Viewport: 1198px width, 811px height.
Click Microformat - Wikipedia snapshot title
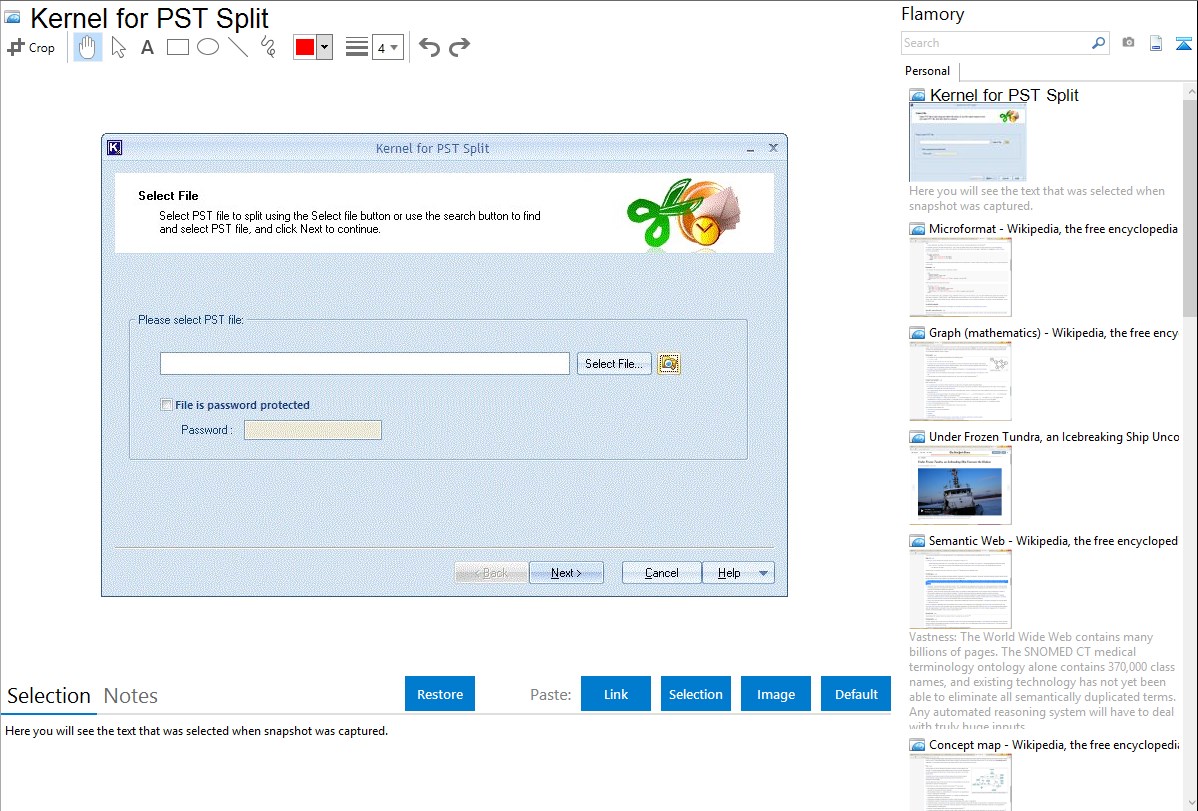pos(1053,229)
